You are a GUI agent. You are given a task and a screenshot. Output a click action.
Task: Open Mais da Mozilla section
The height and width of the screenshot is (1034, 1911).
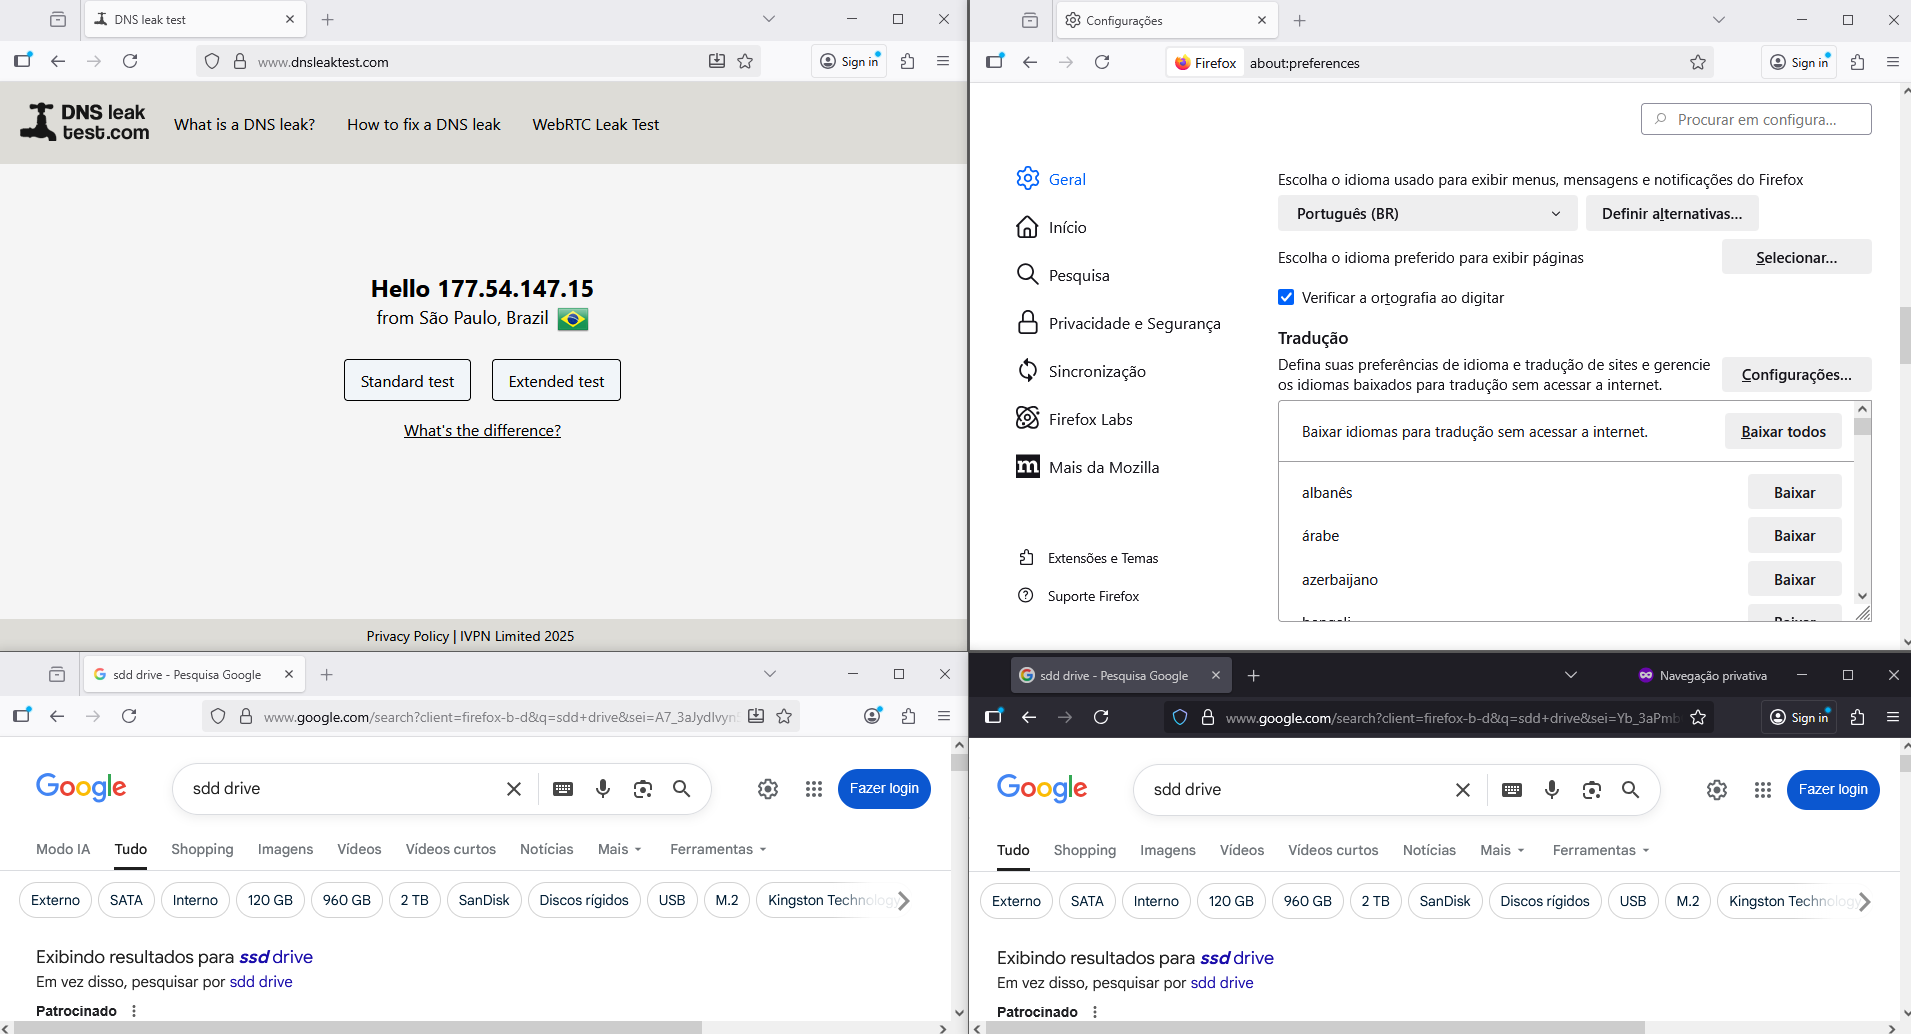point(1088,467)
